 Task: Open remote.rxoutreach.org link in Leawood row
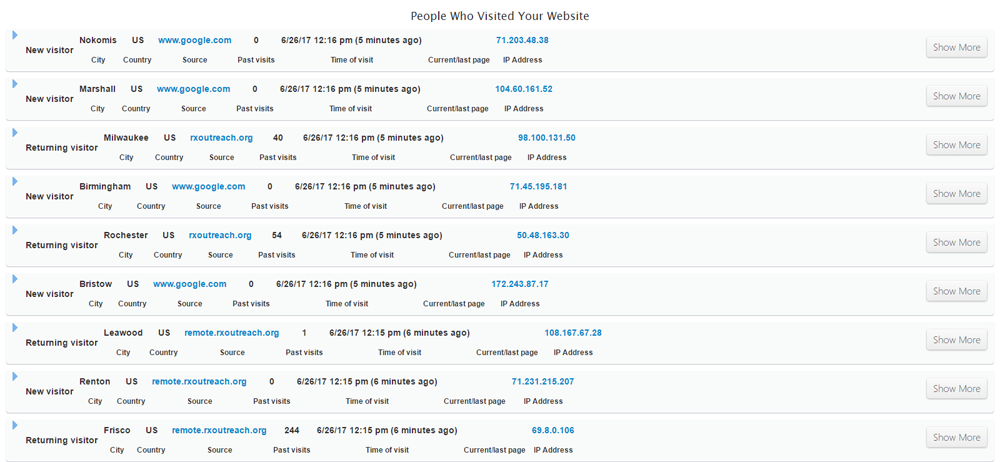tap(232, 333)
